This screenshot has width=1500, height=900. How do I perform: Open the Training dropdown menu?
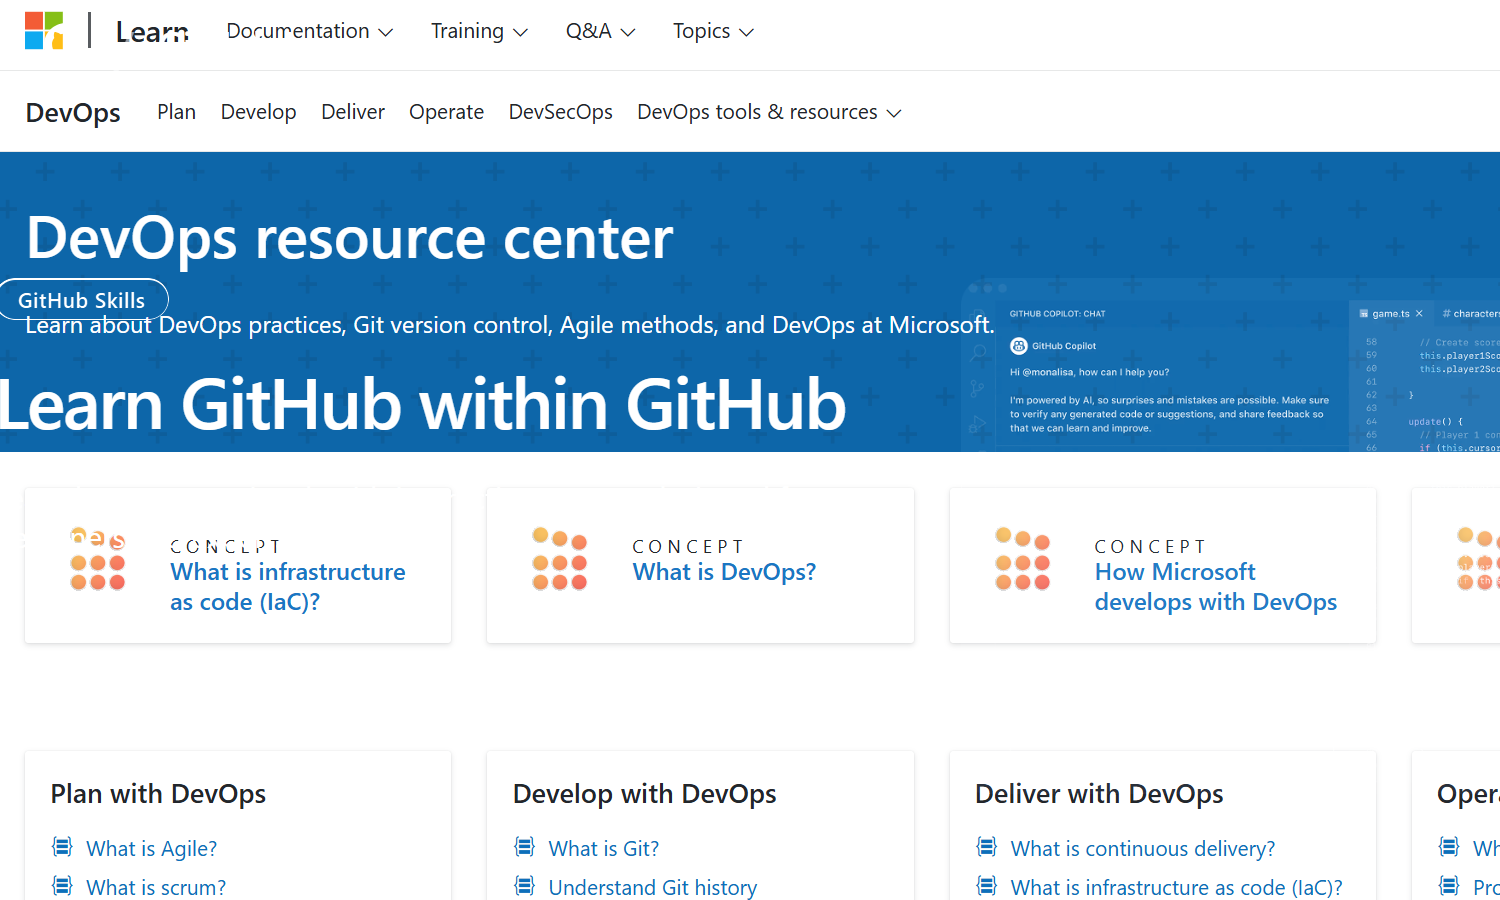coord(478,31)
